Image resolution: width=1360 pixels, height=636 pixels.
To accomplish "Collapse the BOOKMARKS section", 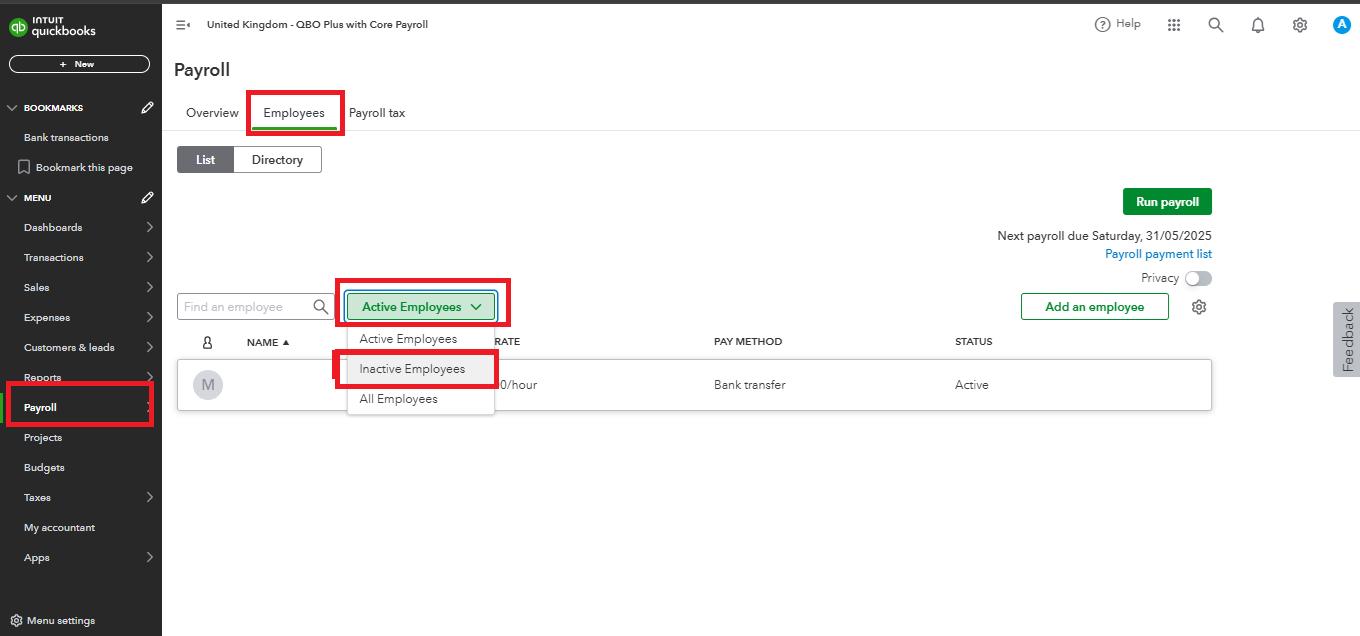I will [x=12, y=108].
